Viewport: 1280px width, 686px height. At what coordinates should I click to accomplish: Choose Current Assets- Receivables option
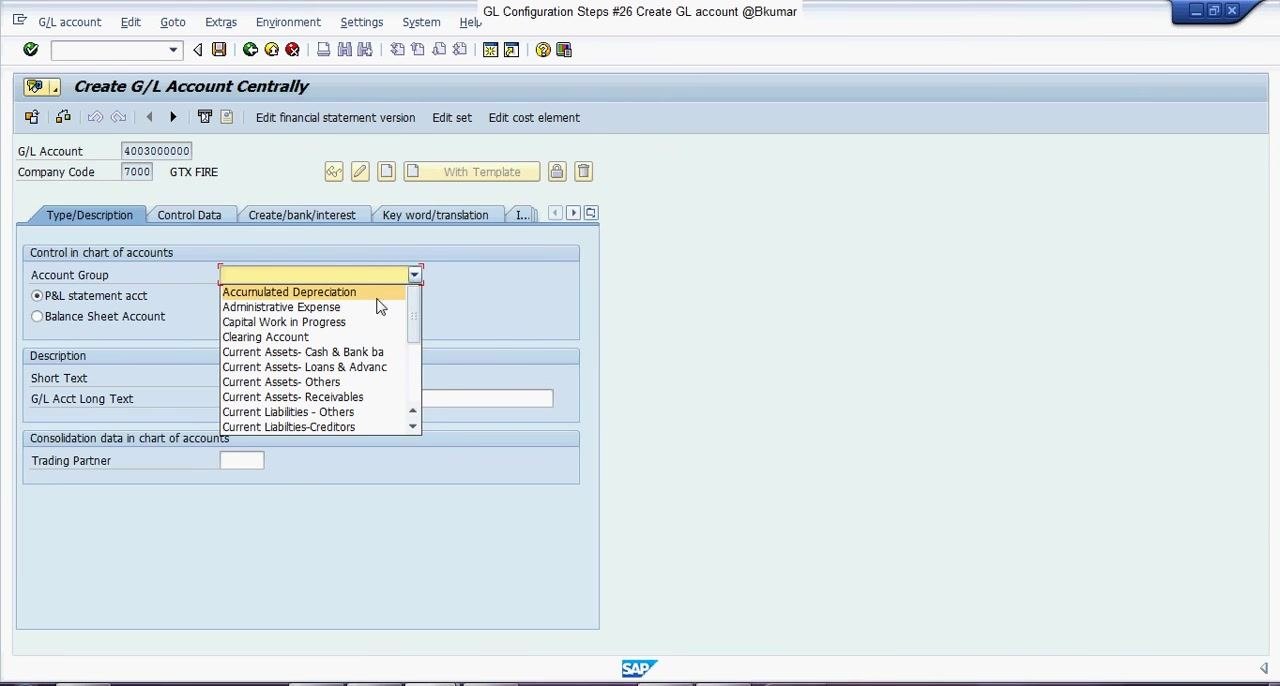tap(314, 397)
